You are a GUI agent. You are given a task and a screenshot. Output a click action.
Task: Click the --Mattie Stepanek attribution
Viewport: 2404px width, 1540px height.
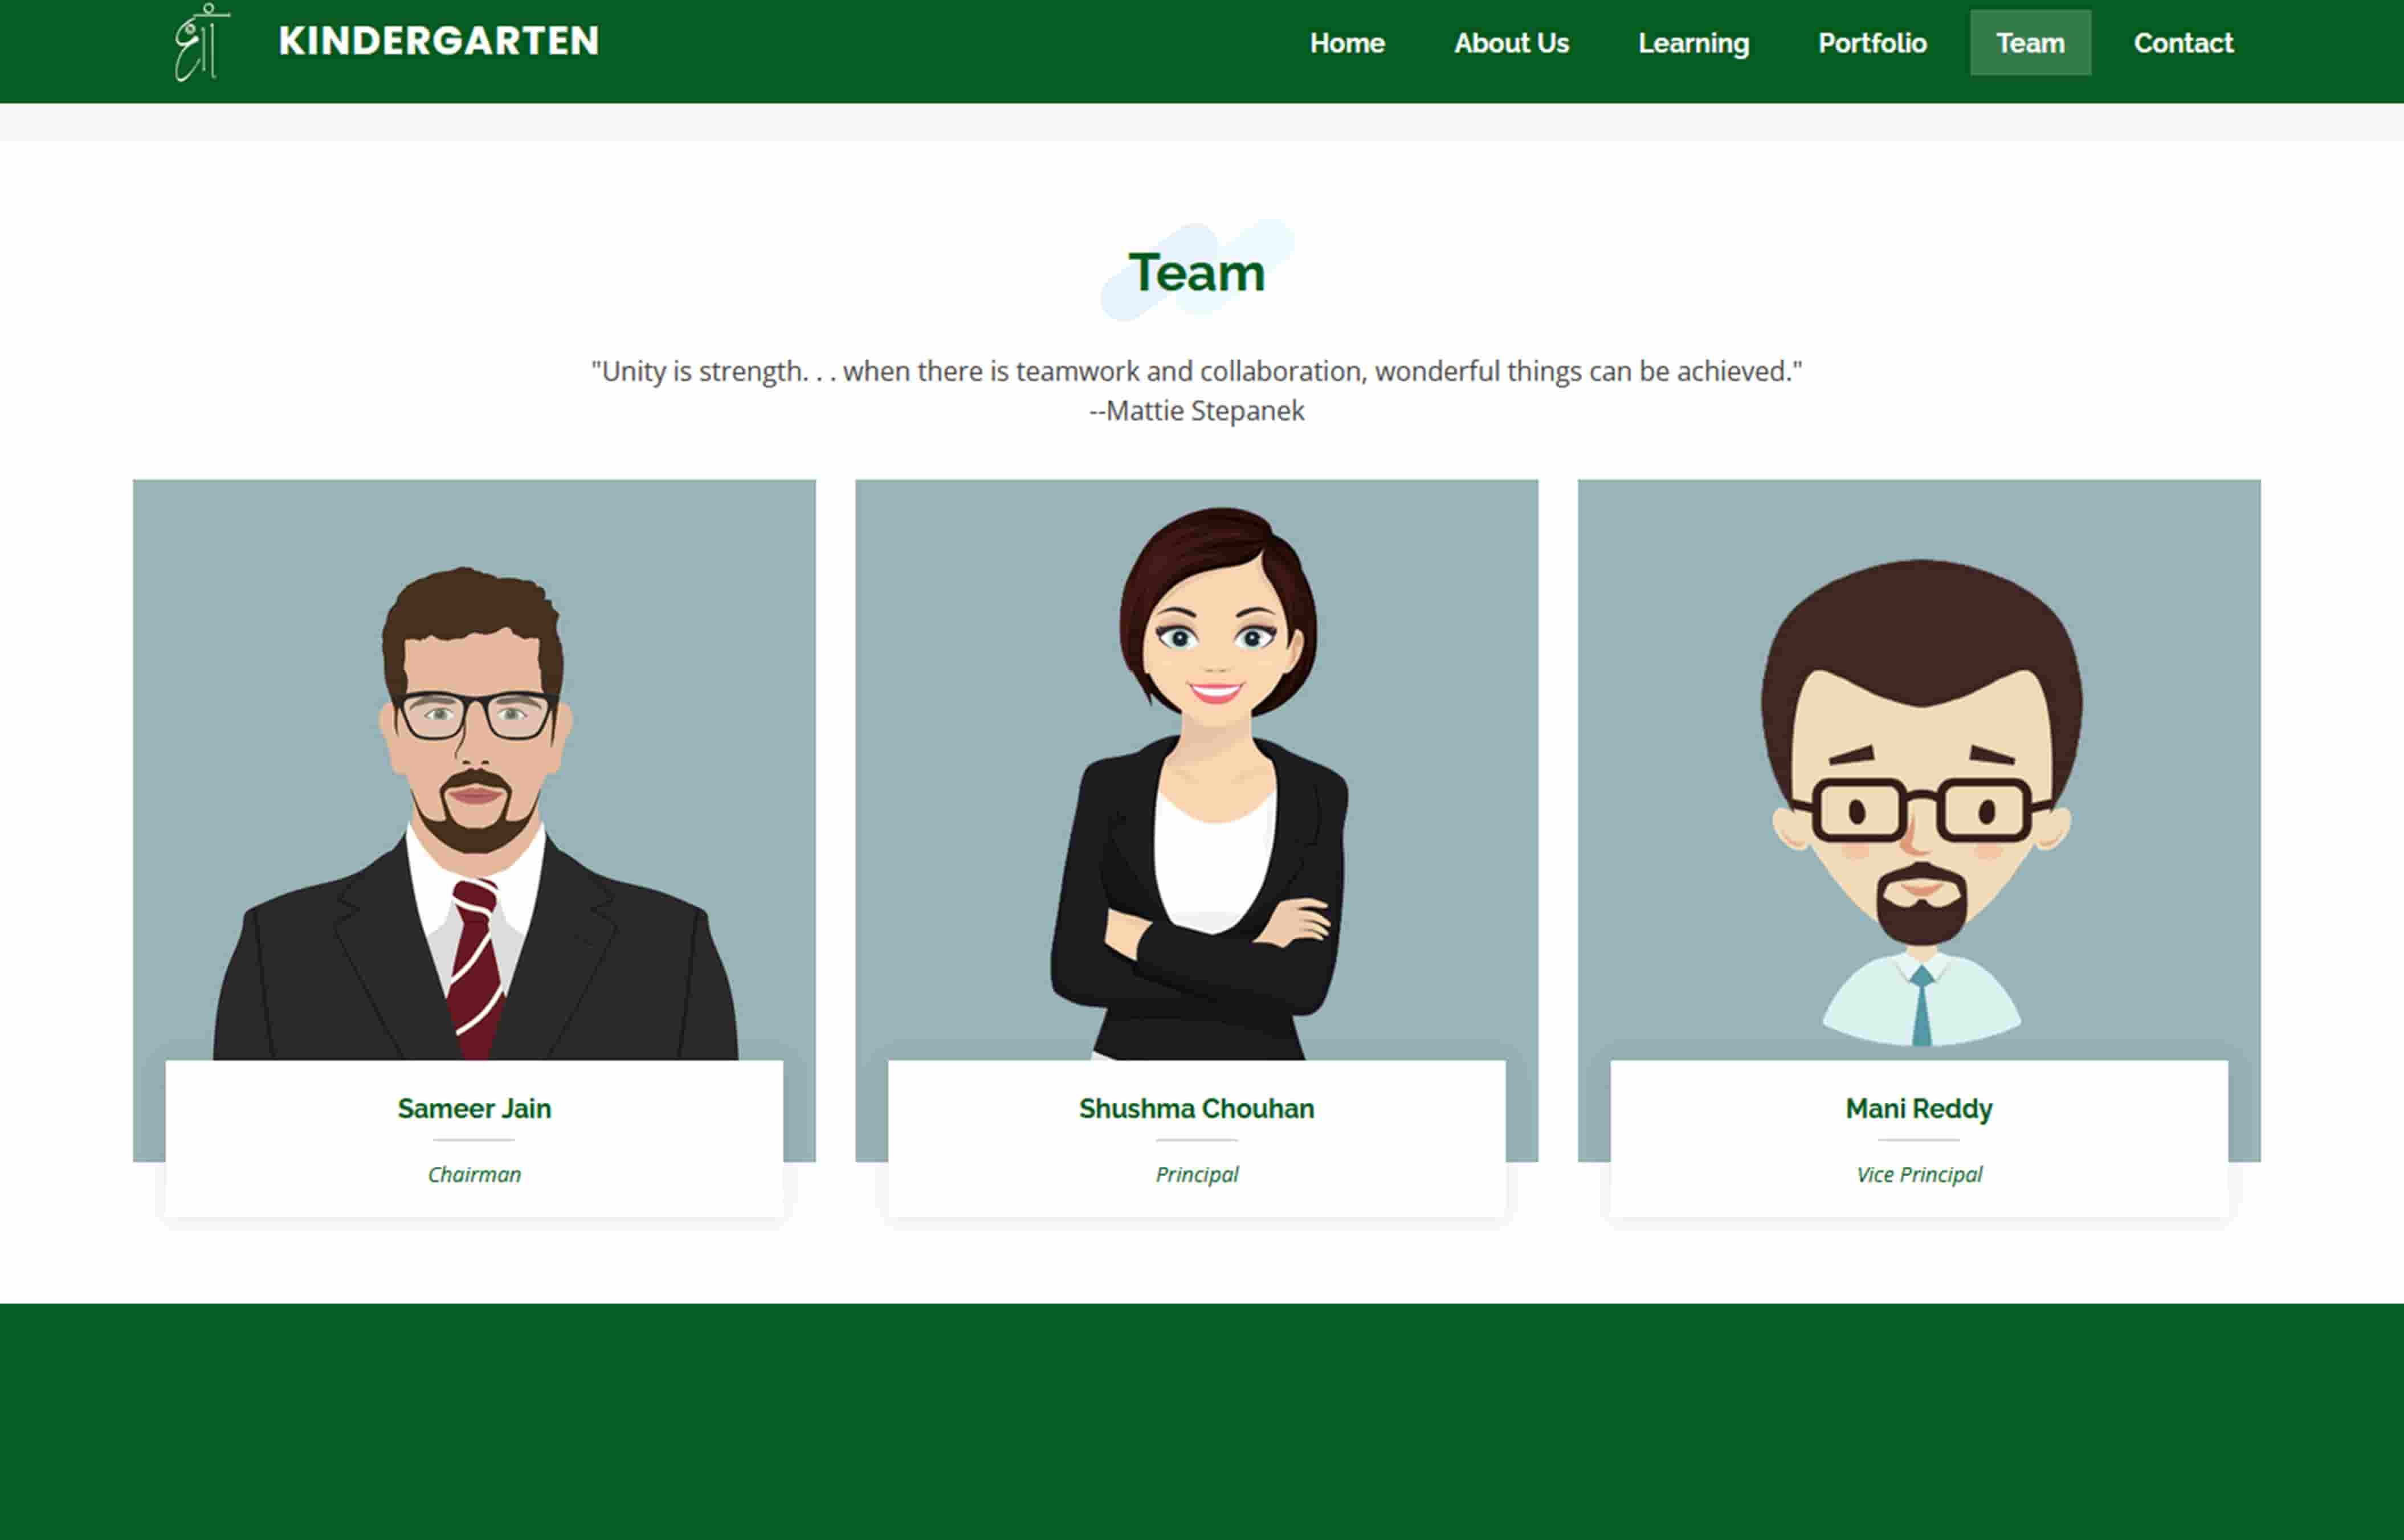[1196, 410]
